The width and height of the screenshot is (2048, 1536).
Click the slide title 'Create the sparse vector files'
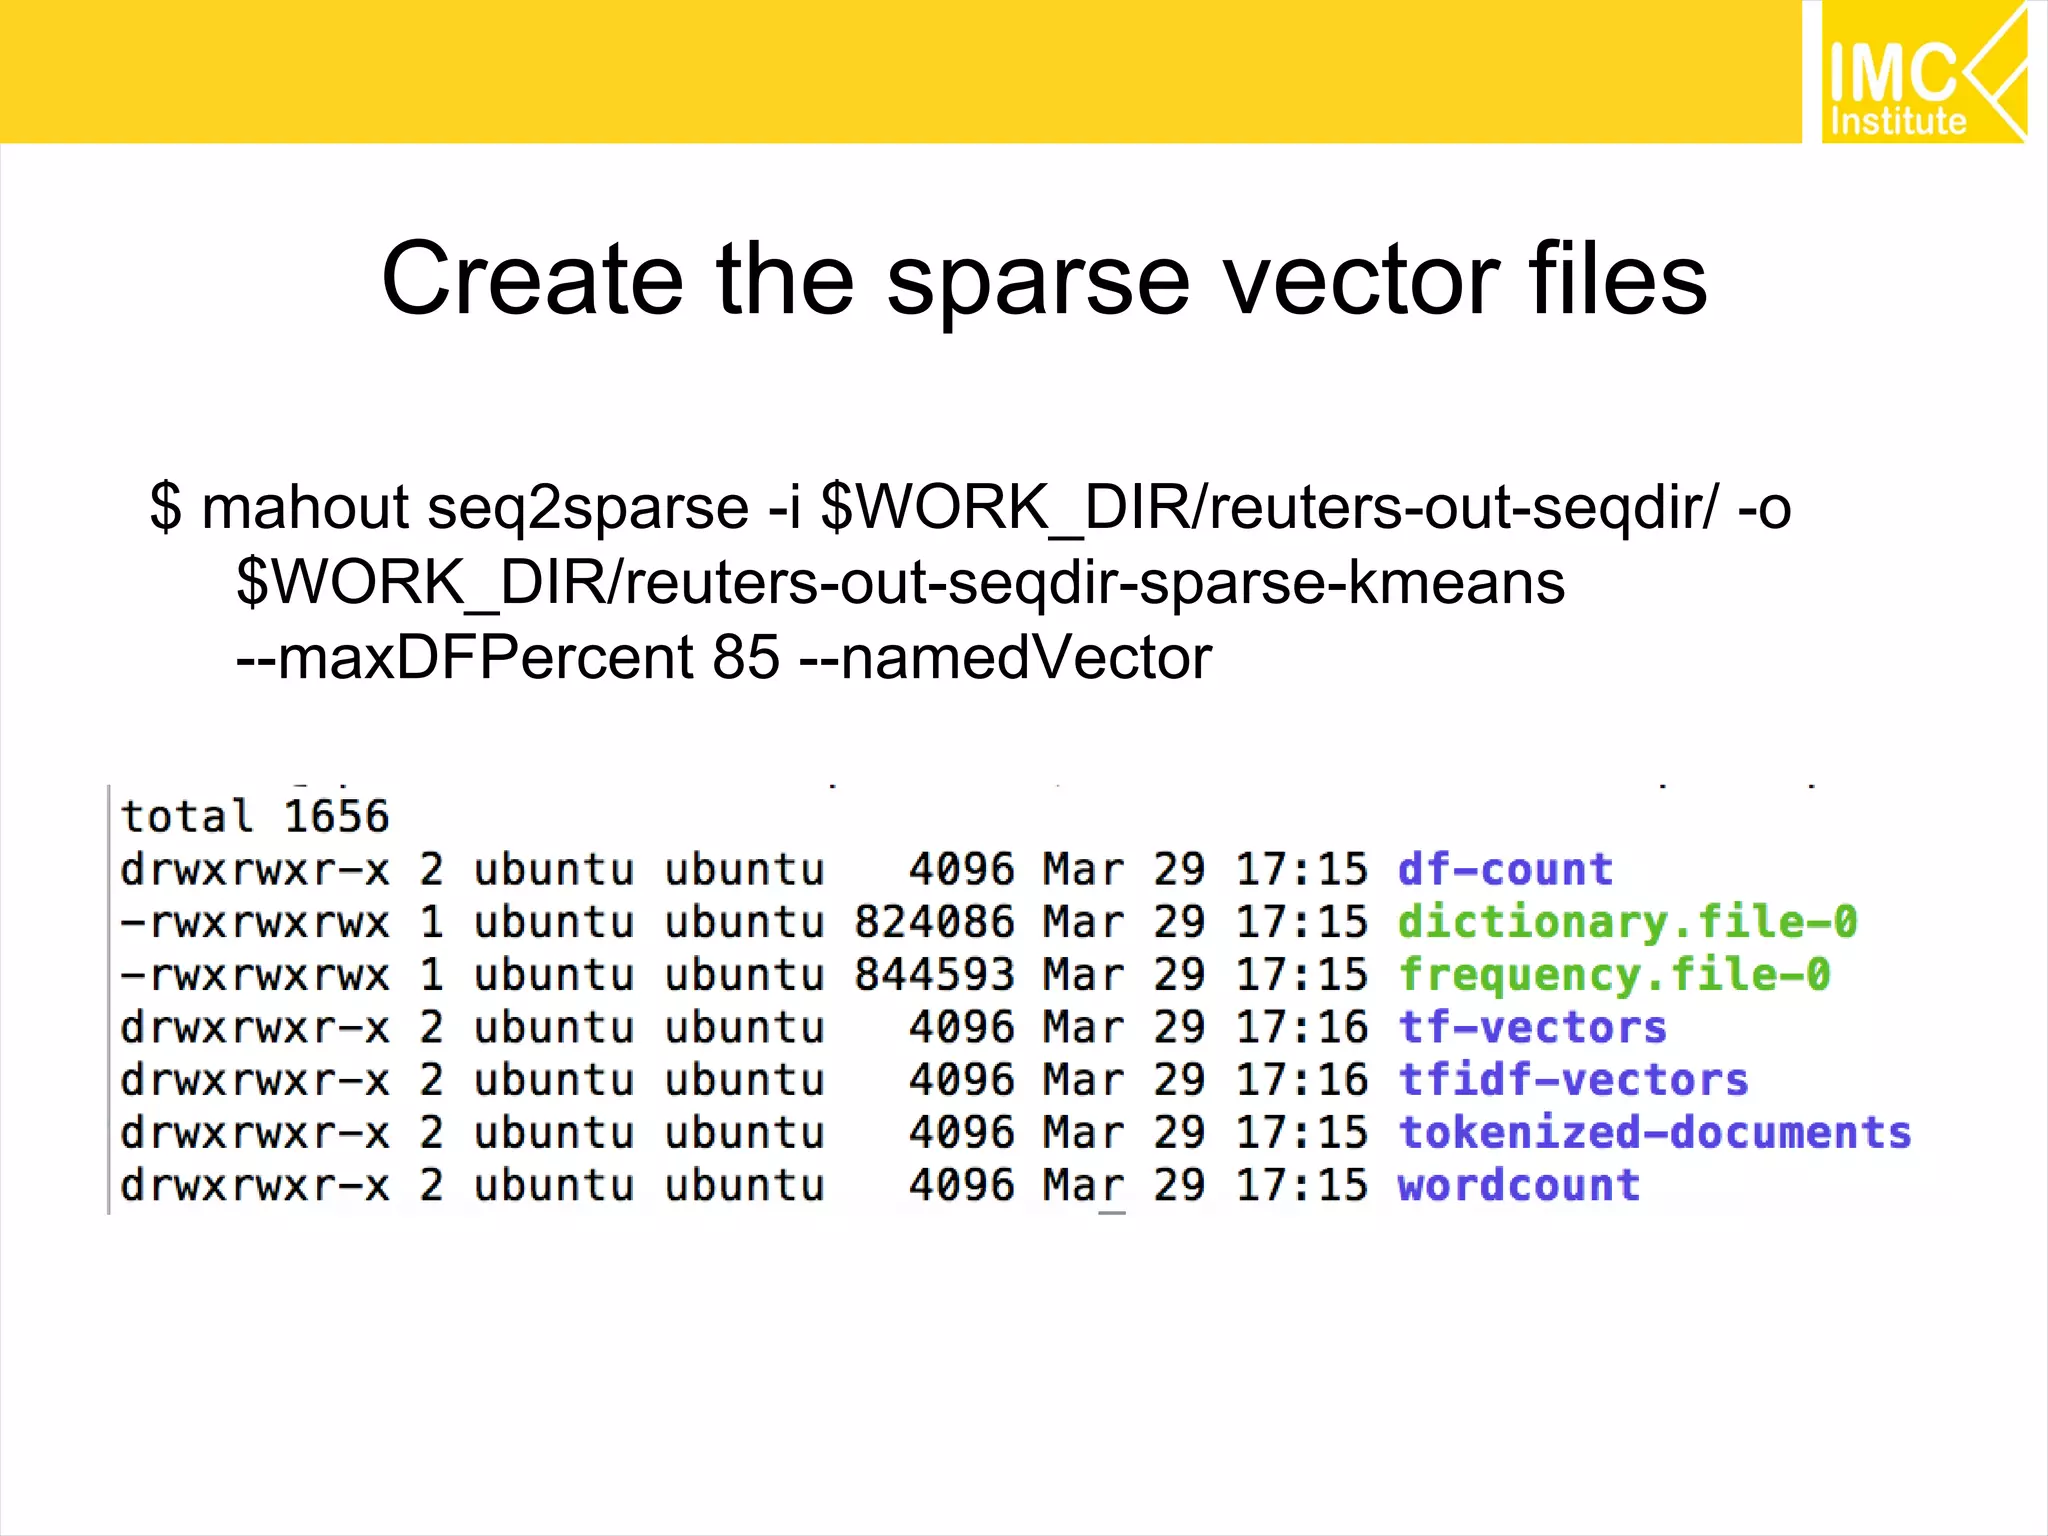(x=1043, y=279)
